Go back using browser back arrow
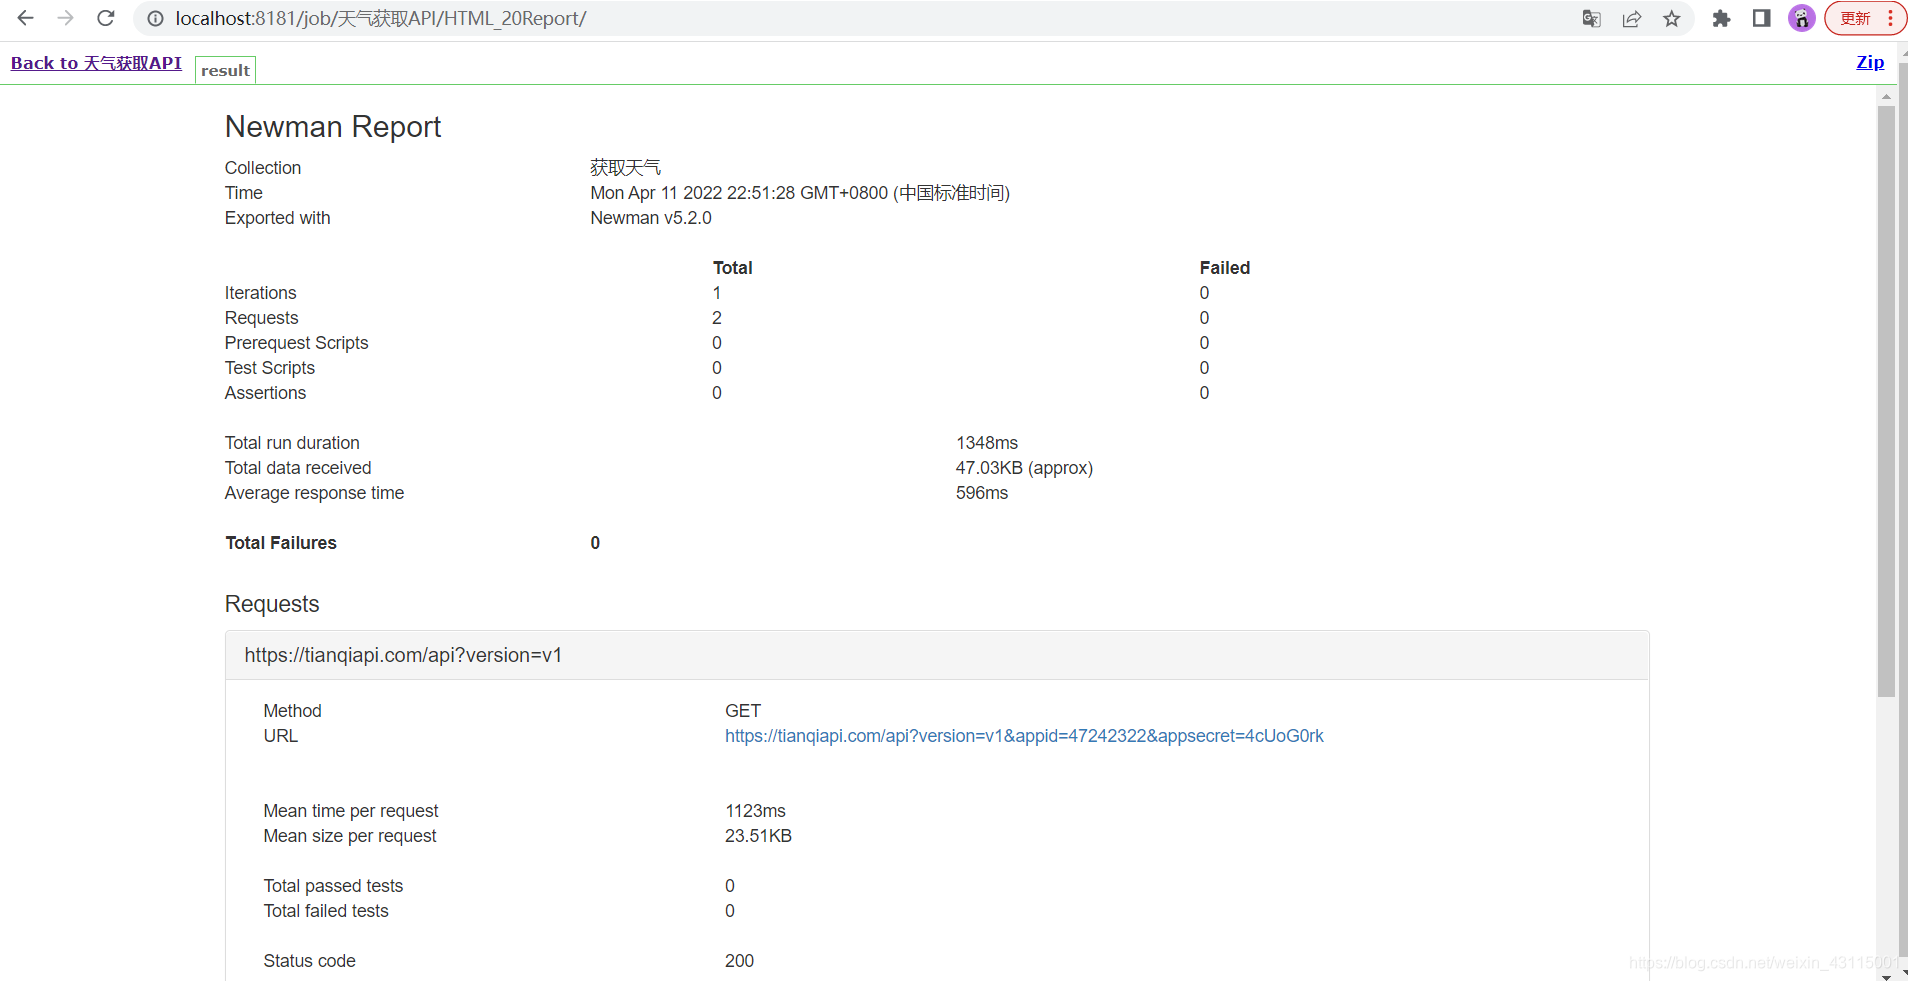The width and height of the screenshot is (1908, 981). point(26,18)
